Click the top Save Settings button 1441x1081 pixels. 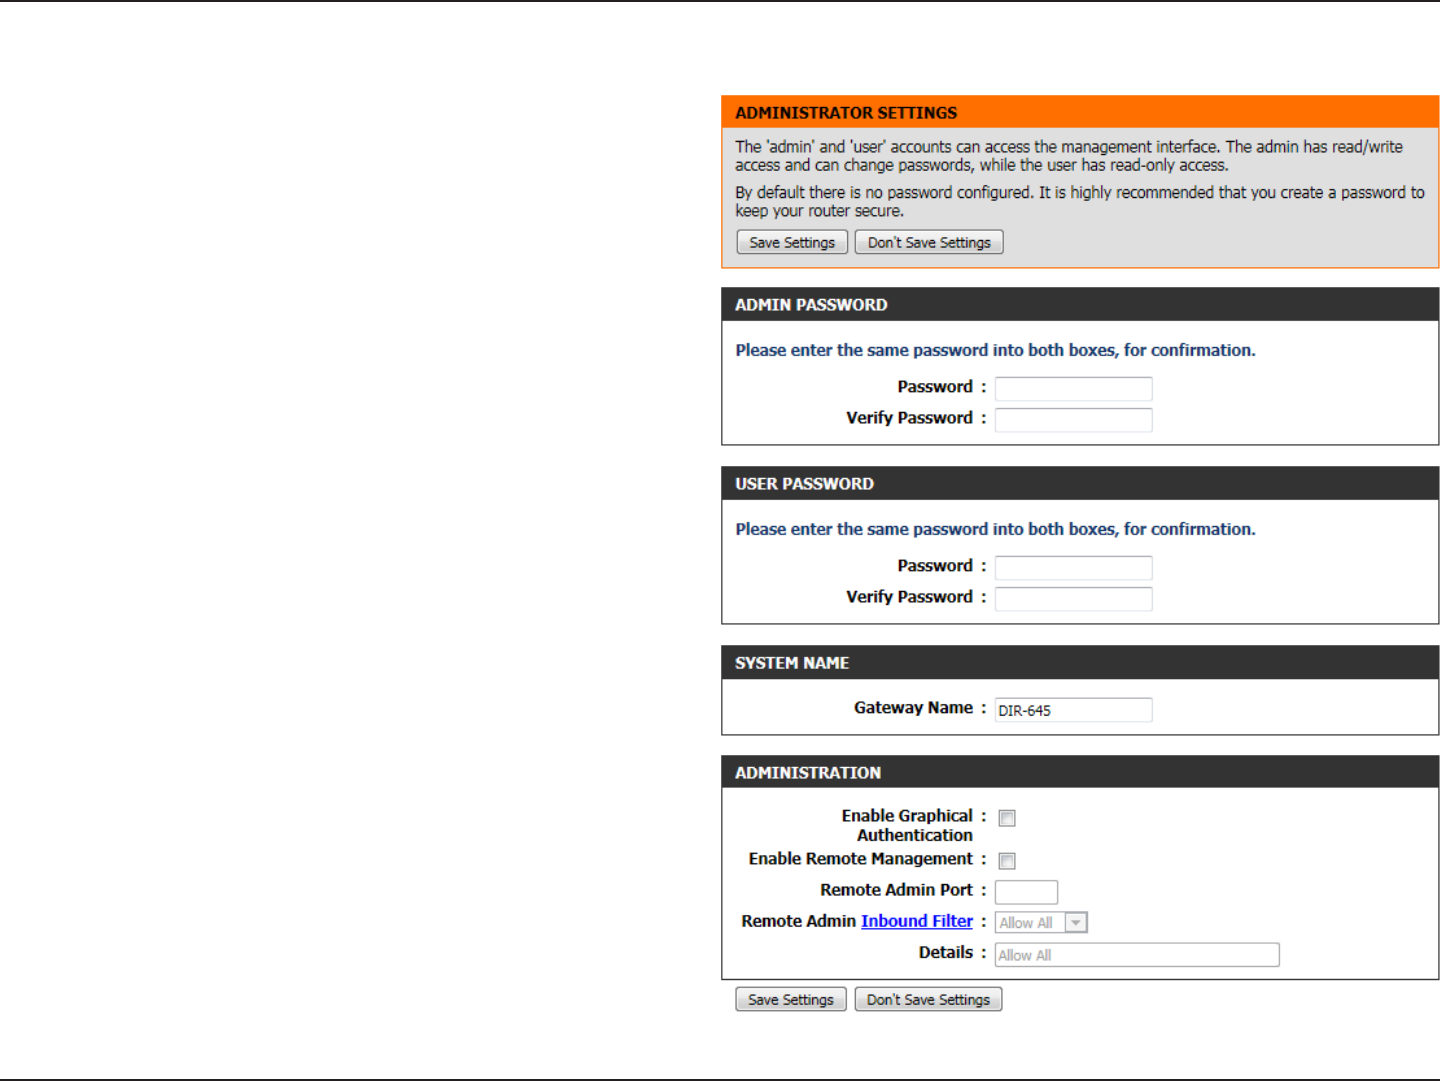point(792,243)
